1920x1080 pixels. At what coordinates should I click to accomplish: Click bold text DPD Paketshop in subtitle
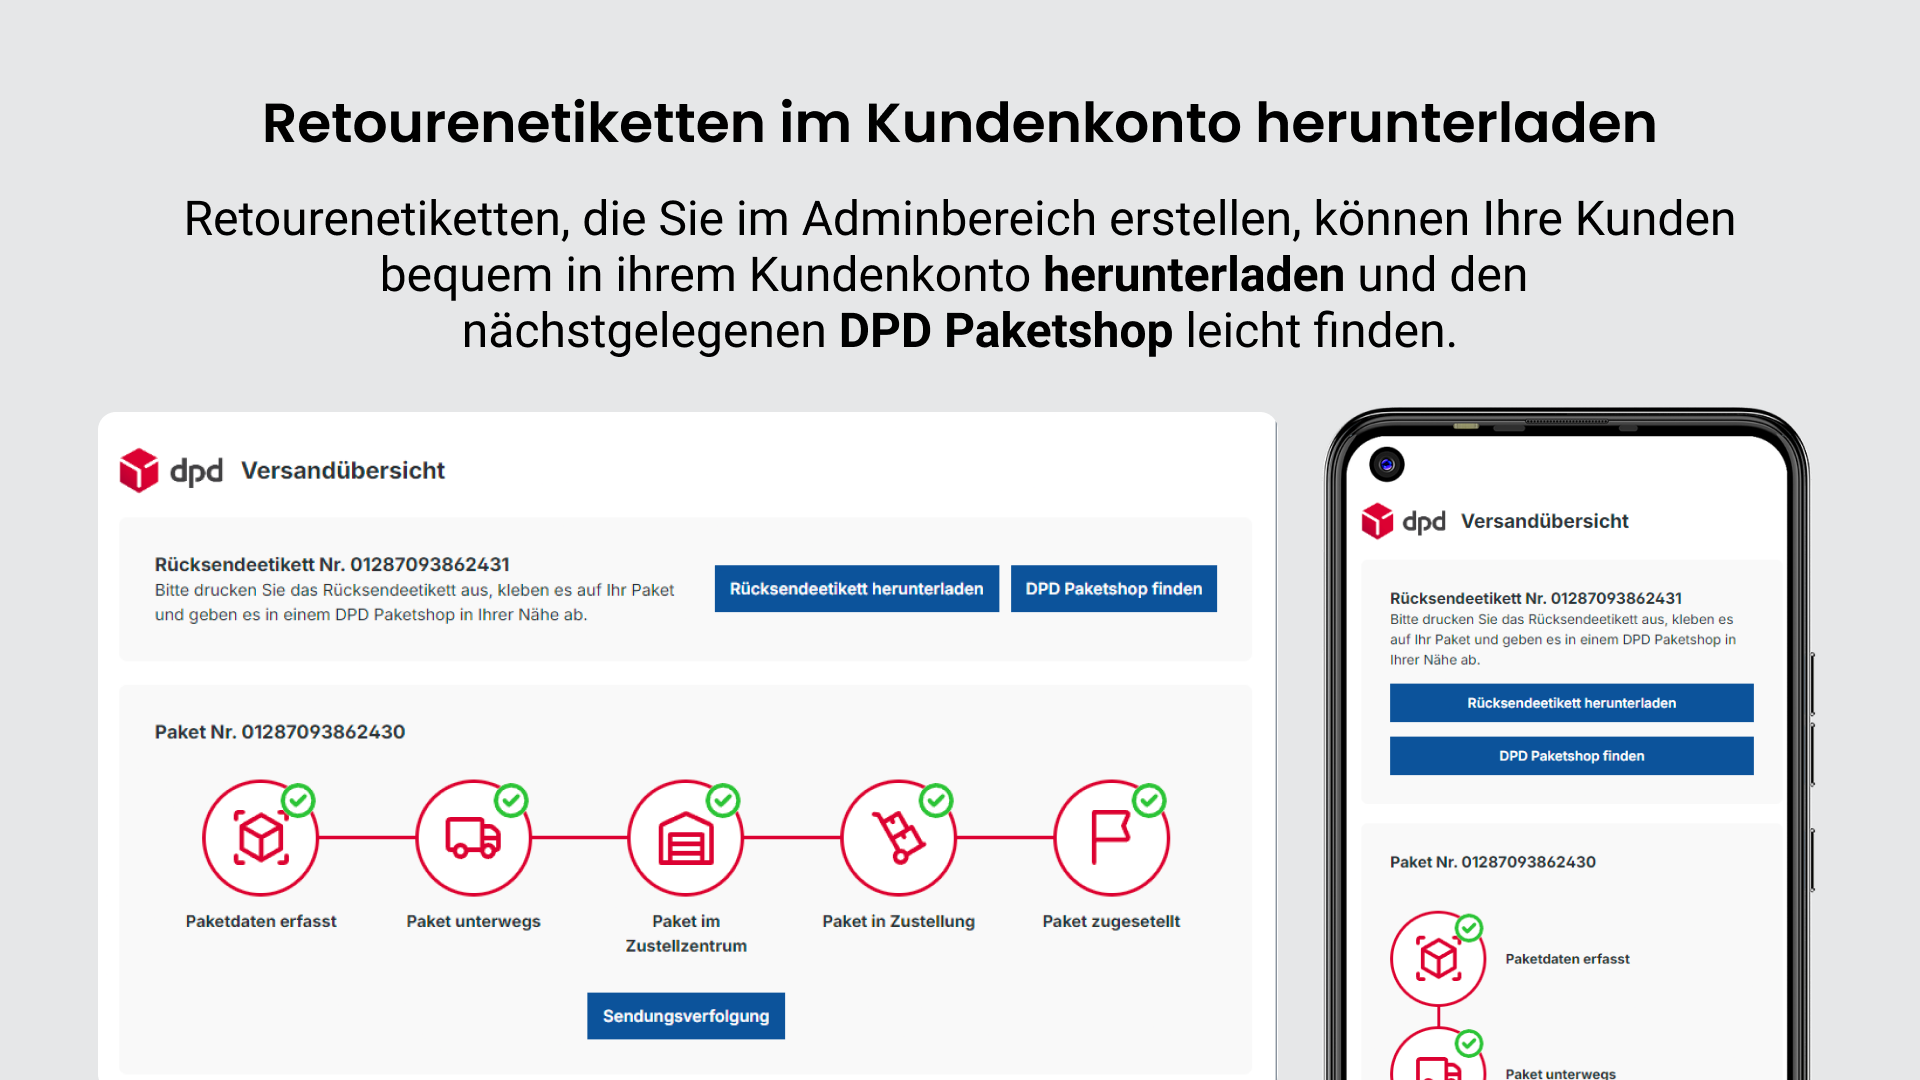(1006, 331)
